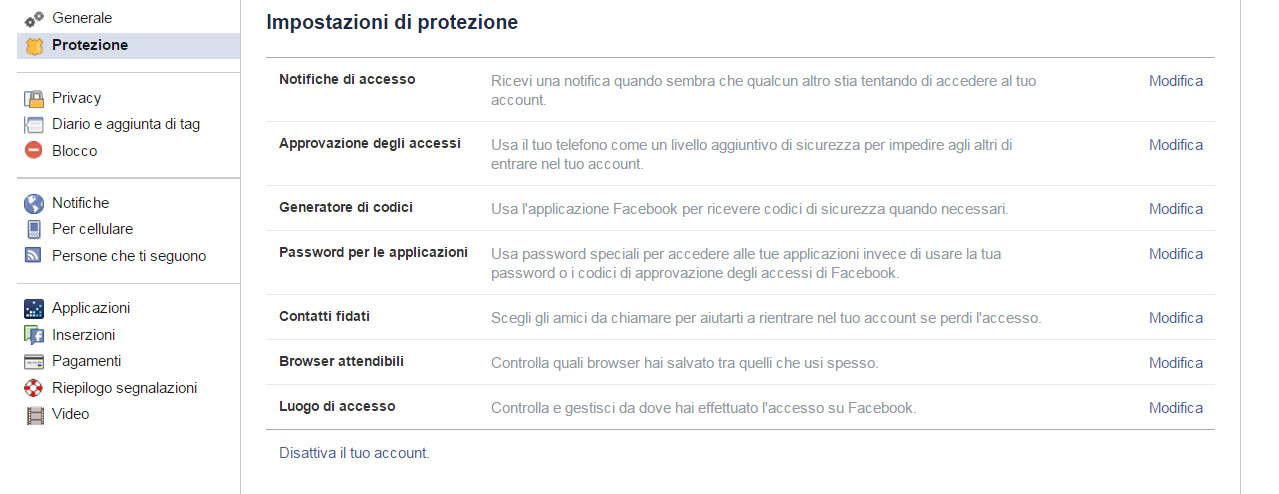
Task: Expand the Contatti fidati setting row
Action: pyautogui.click(x=741, y=317)
